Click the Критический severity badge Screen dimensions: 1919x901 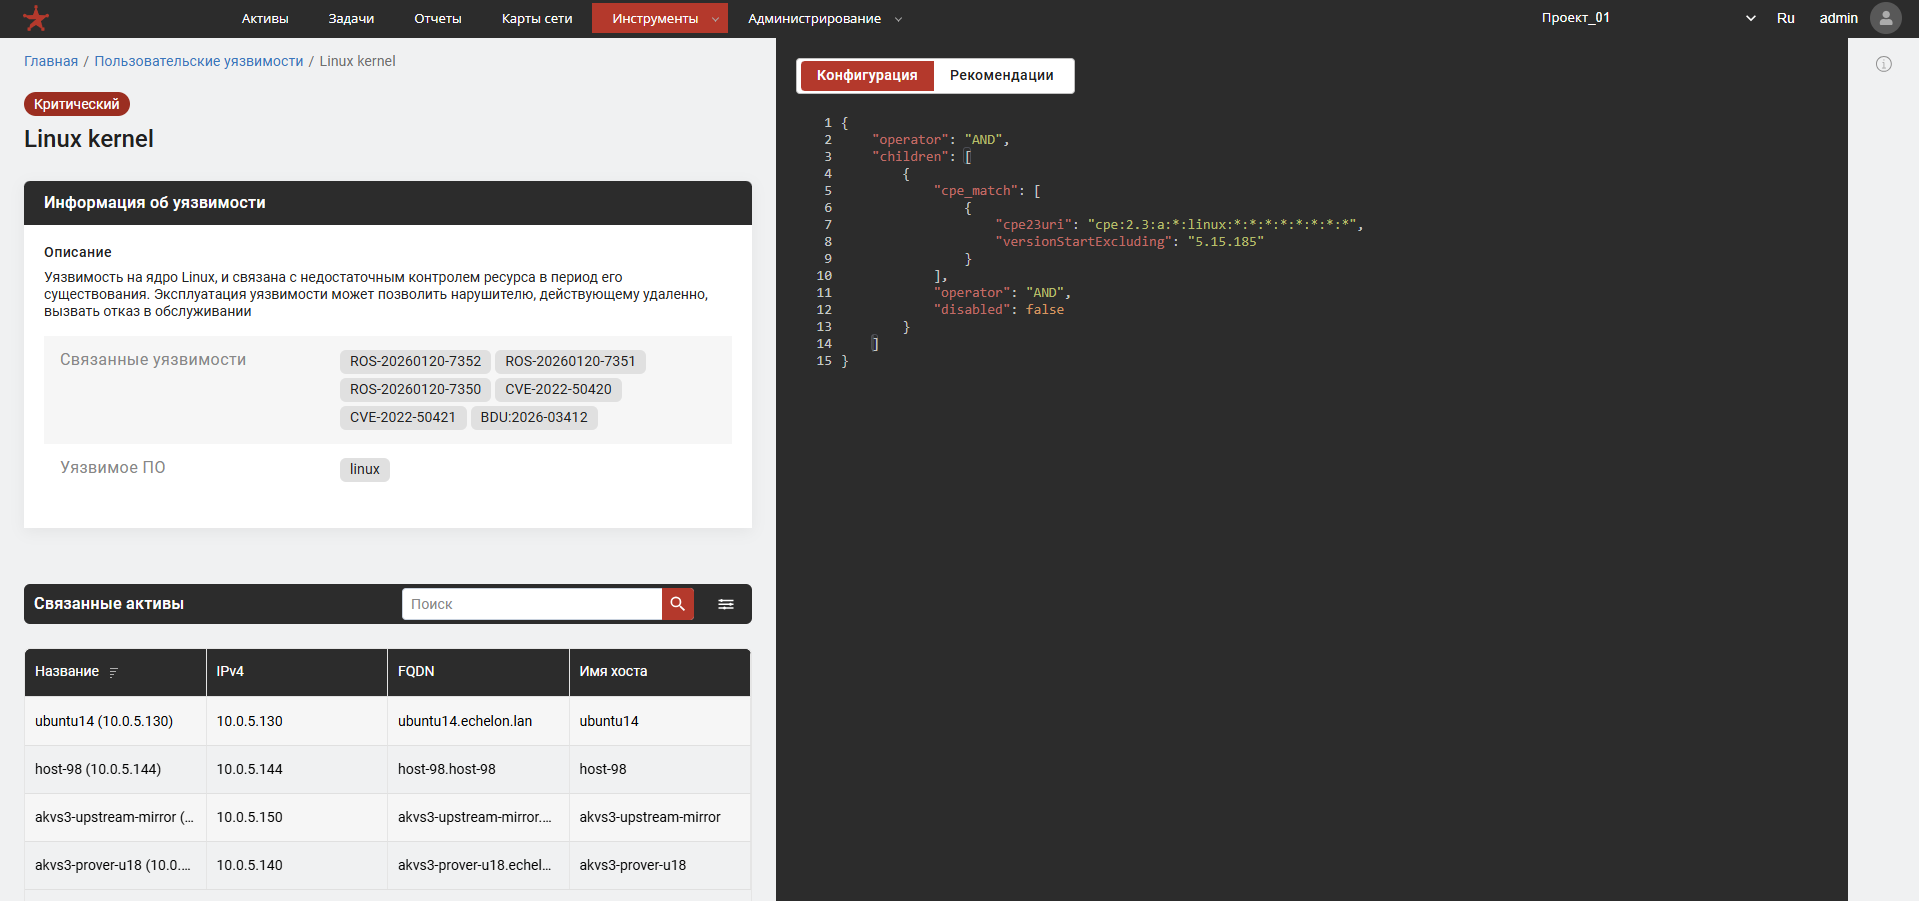coord(77,104)
